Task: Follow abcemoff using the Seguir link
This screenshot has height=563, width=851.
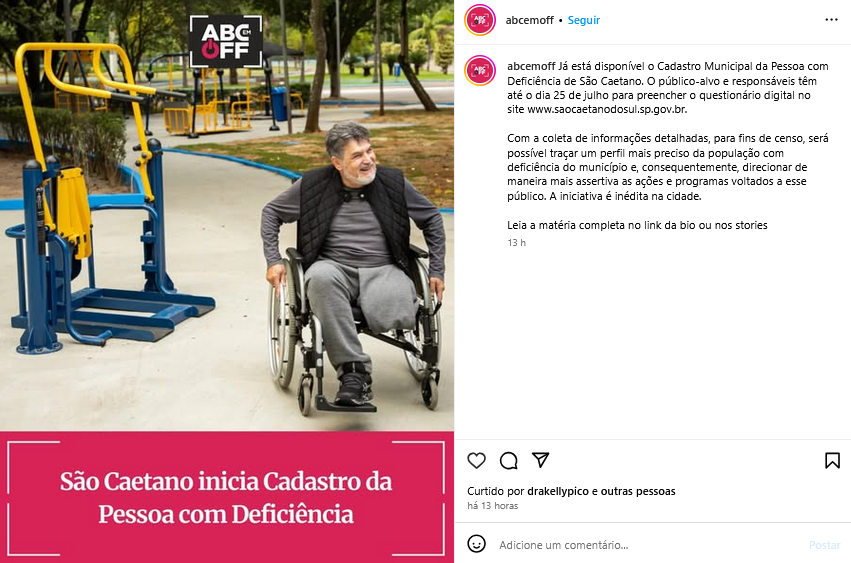Action: coord(583,20)
